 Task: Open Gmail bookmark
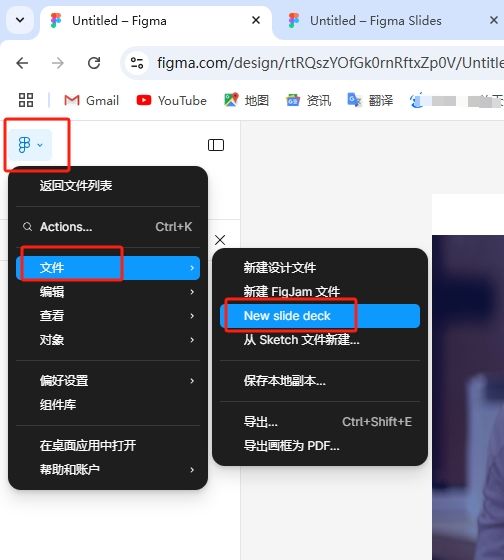coord(91,100)
